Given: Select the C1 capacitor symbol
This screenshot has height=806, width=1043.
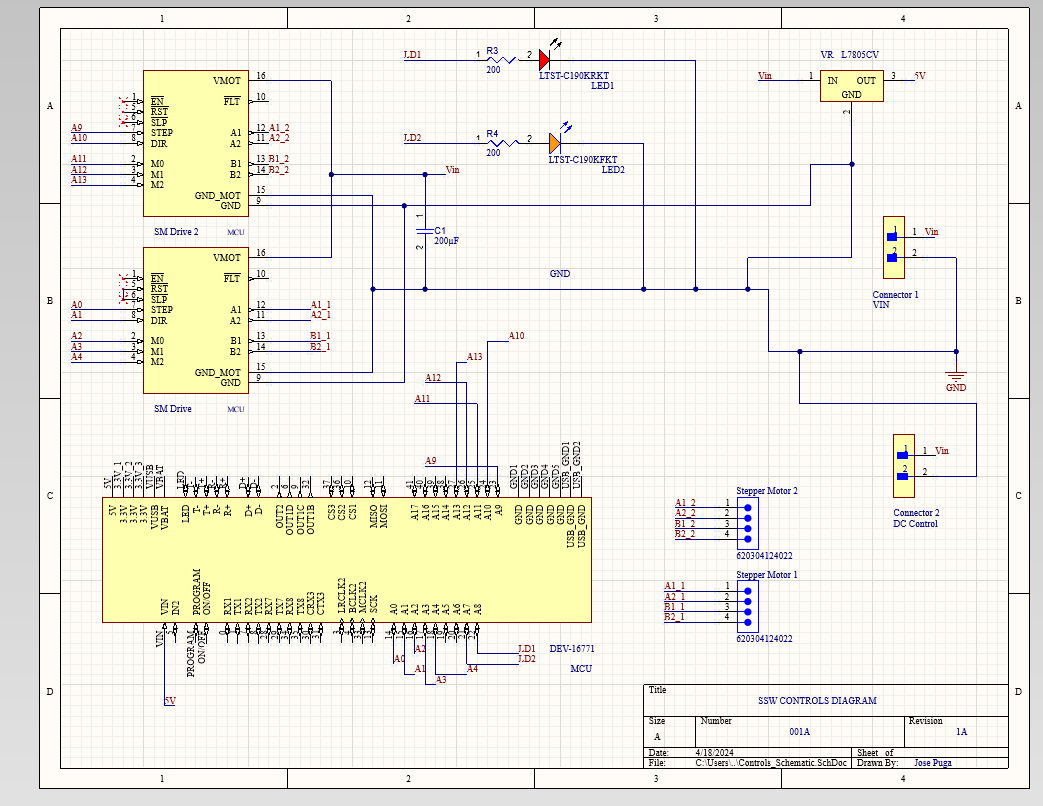Looking at the screenshot, I should coord(425,231).
